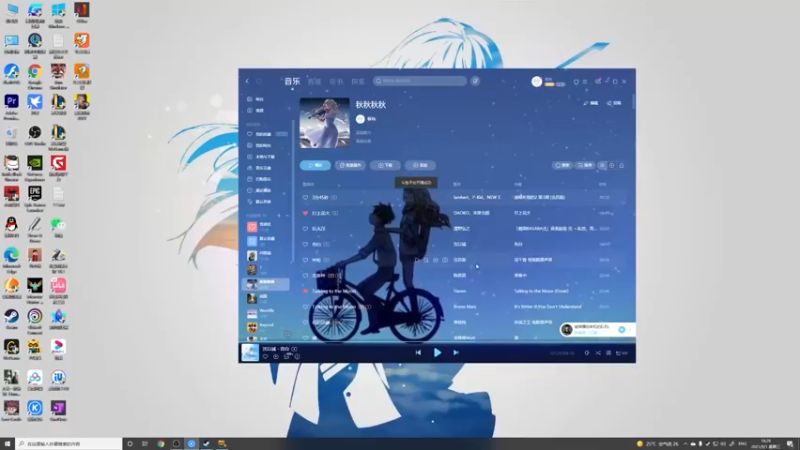Open the second sidebar navigation item
Screen dimensions: 800x450
click(256, 110)
